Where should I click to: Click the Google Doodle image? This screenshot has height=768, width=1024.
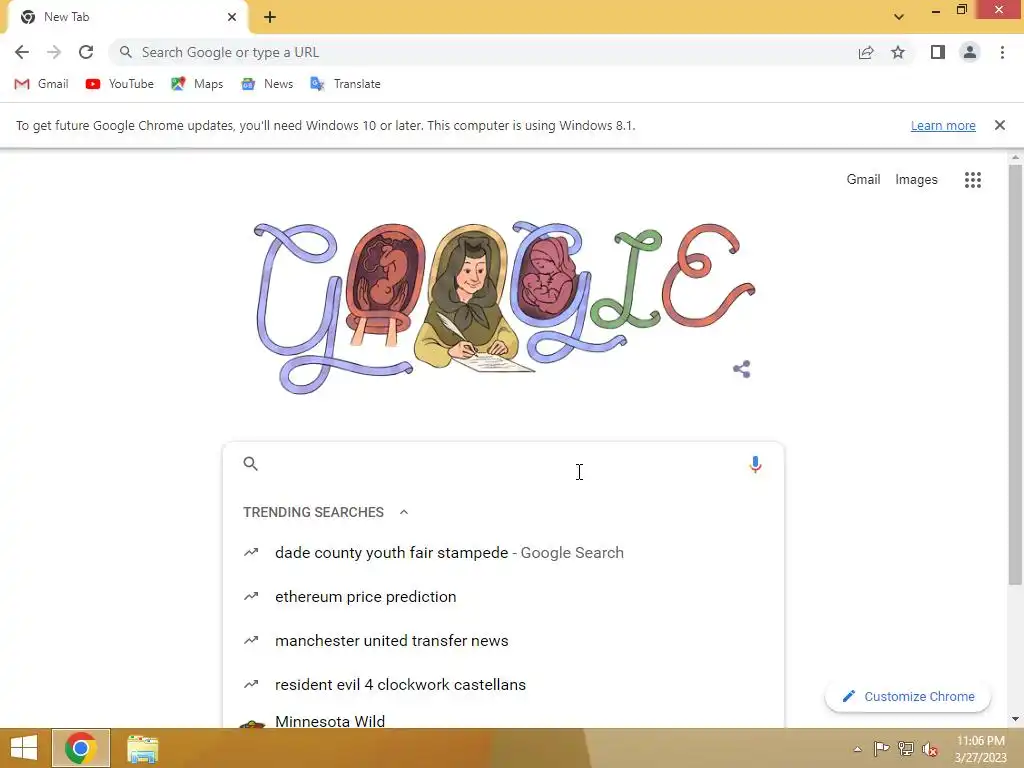point(504,307)
